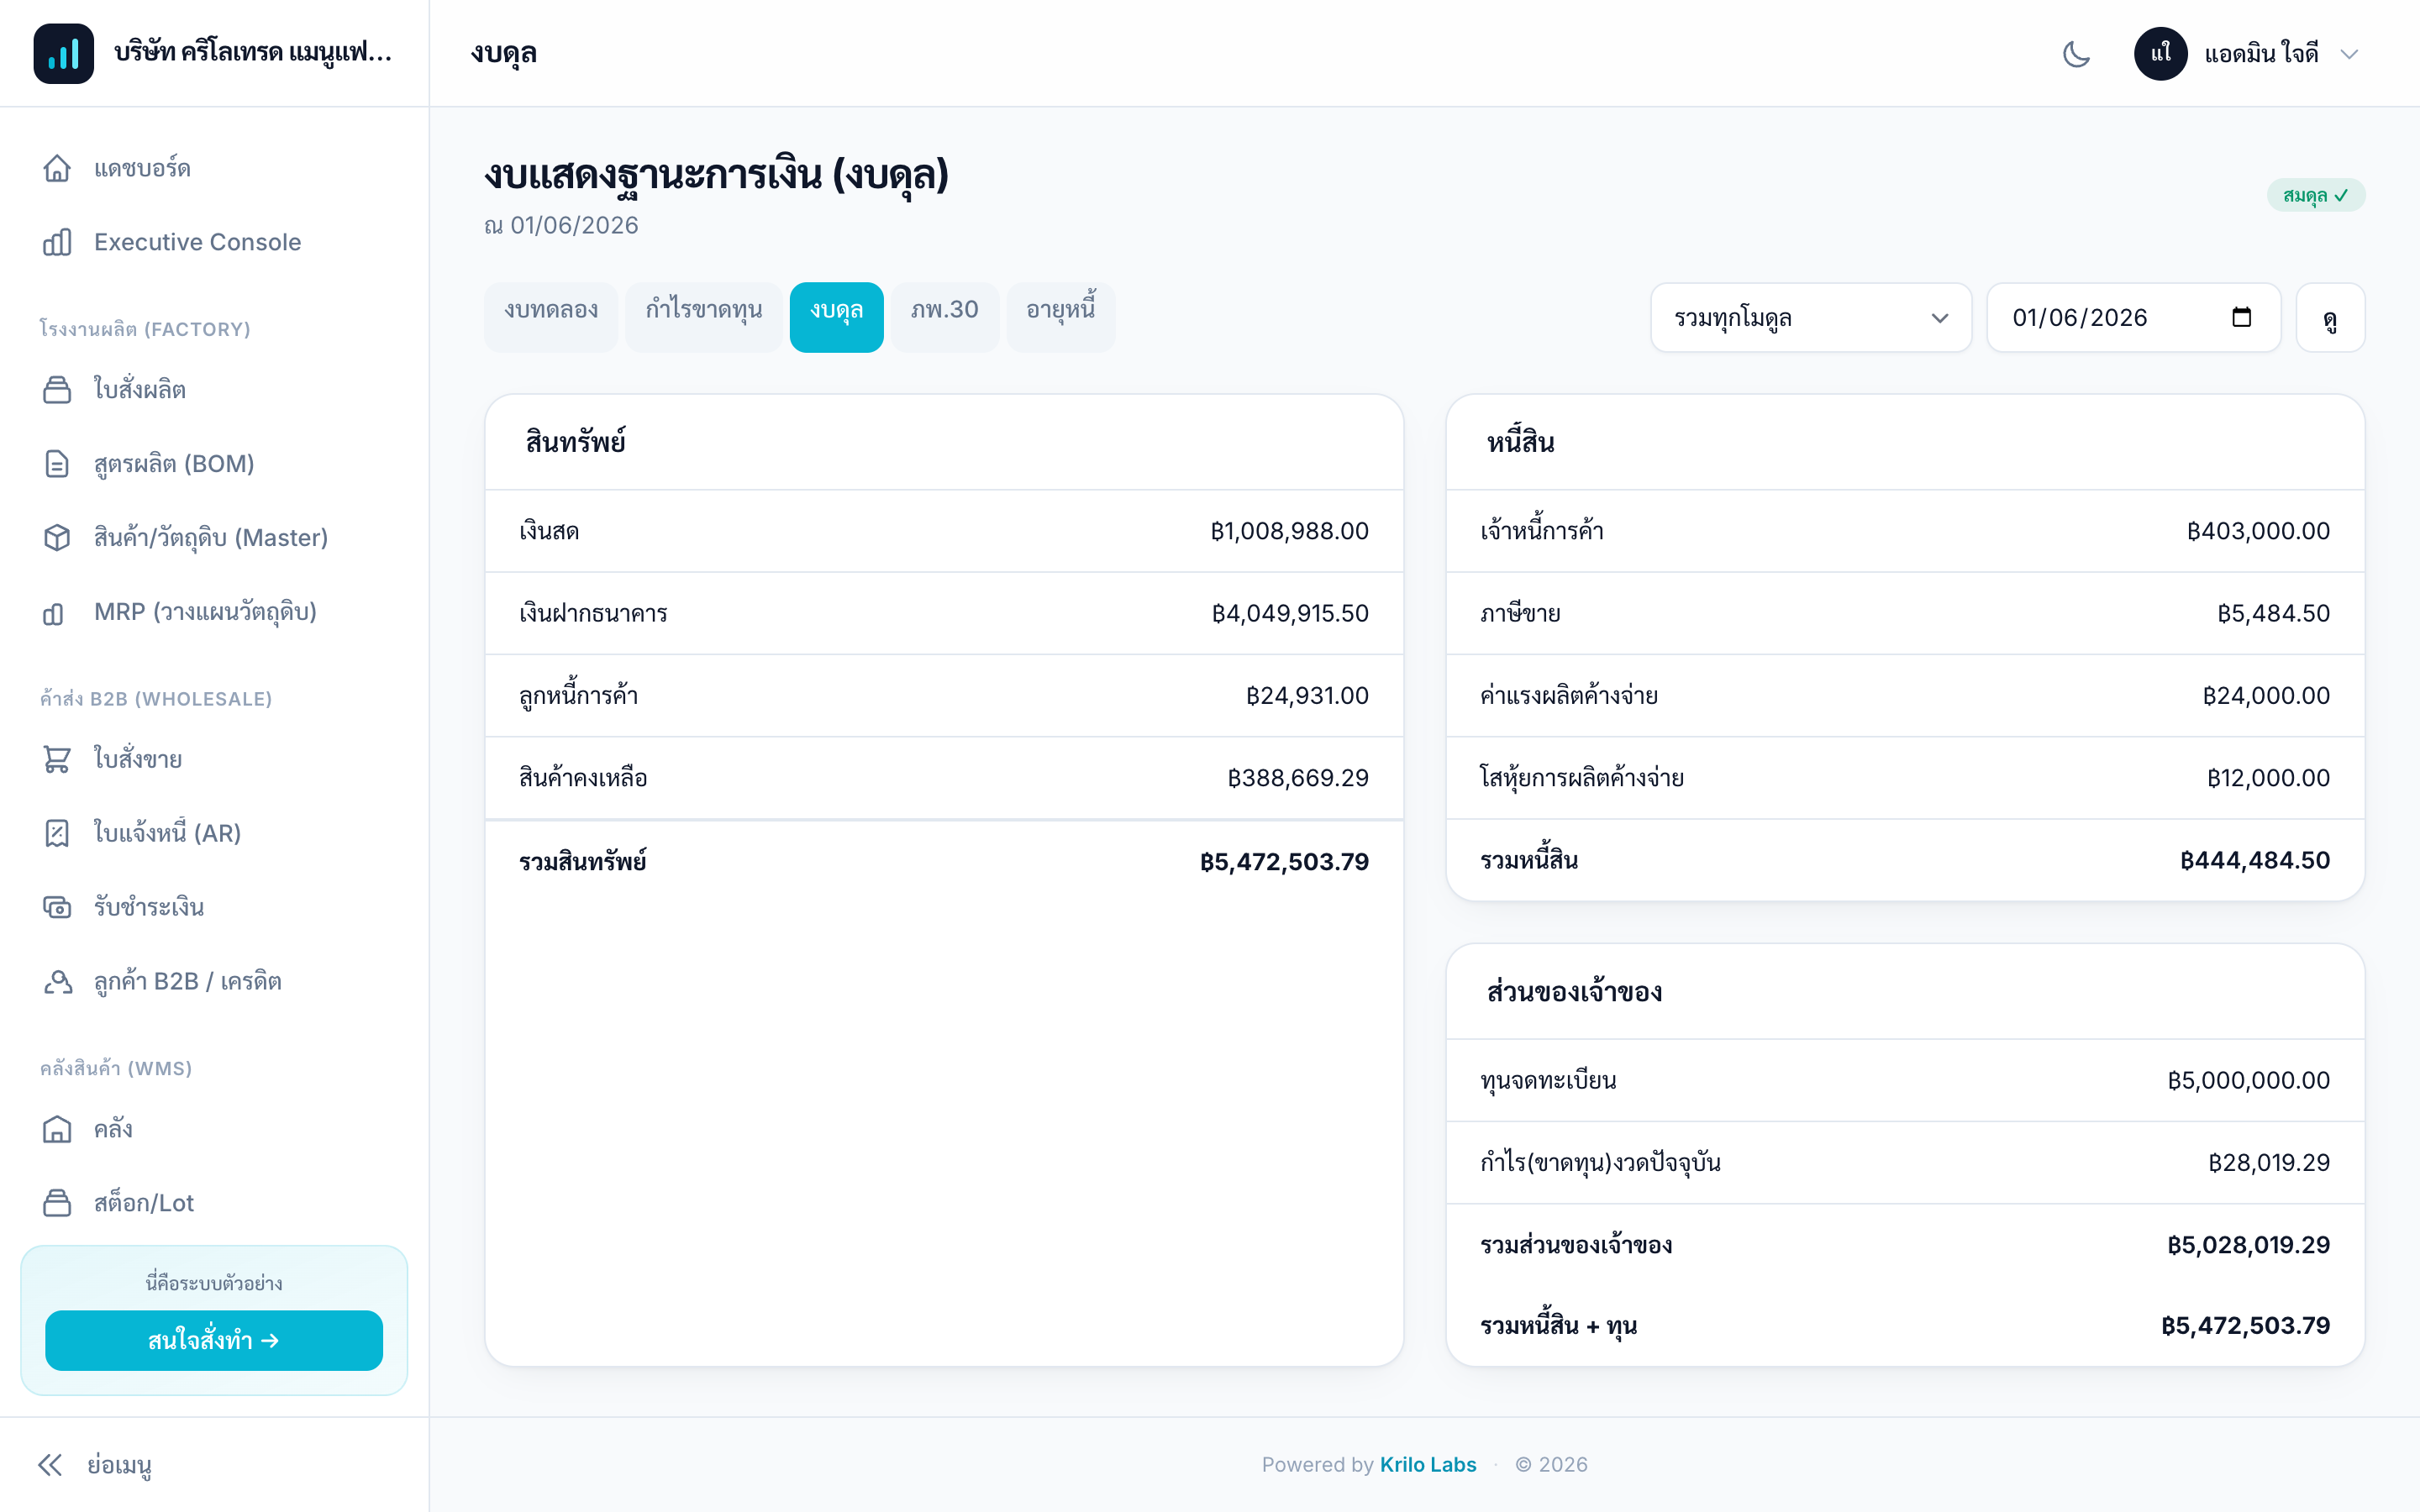Select the active งบดุล tab
Viewport: 2420px width, 1512px height.
[x=836, y=317]
